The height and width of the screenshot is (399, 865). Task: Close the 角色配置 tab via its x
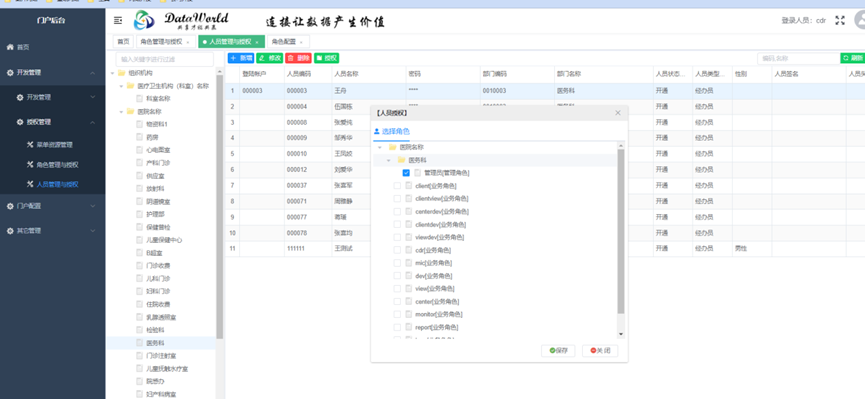pos(301,42)
